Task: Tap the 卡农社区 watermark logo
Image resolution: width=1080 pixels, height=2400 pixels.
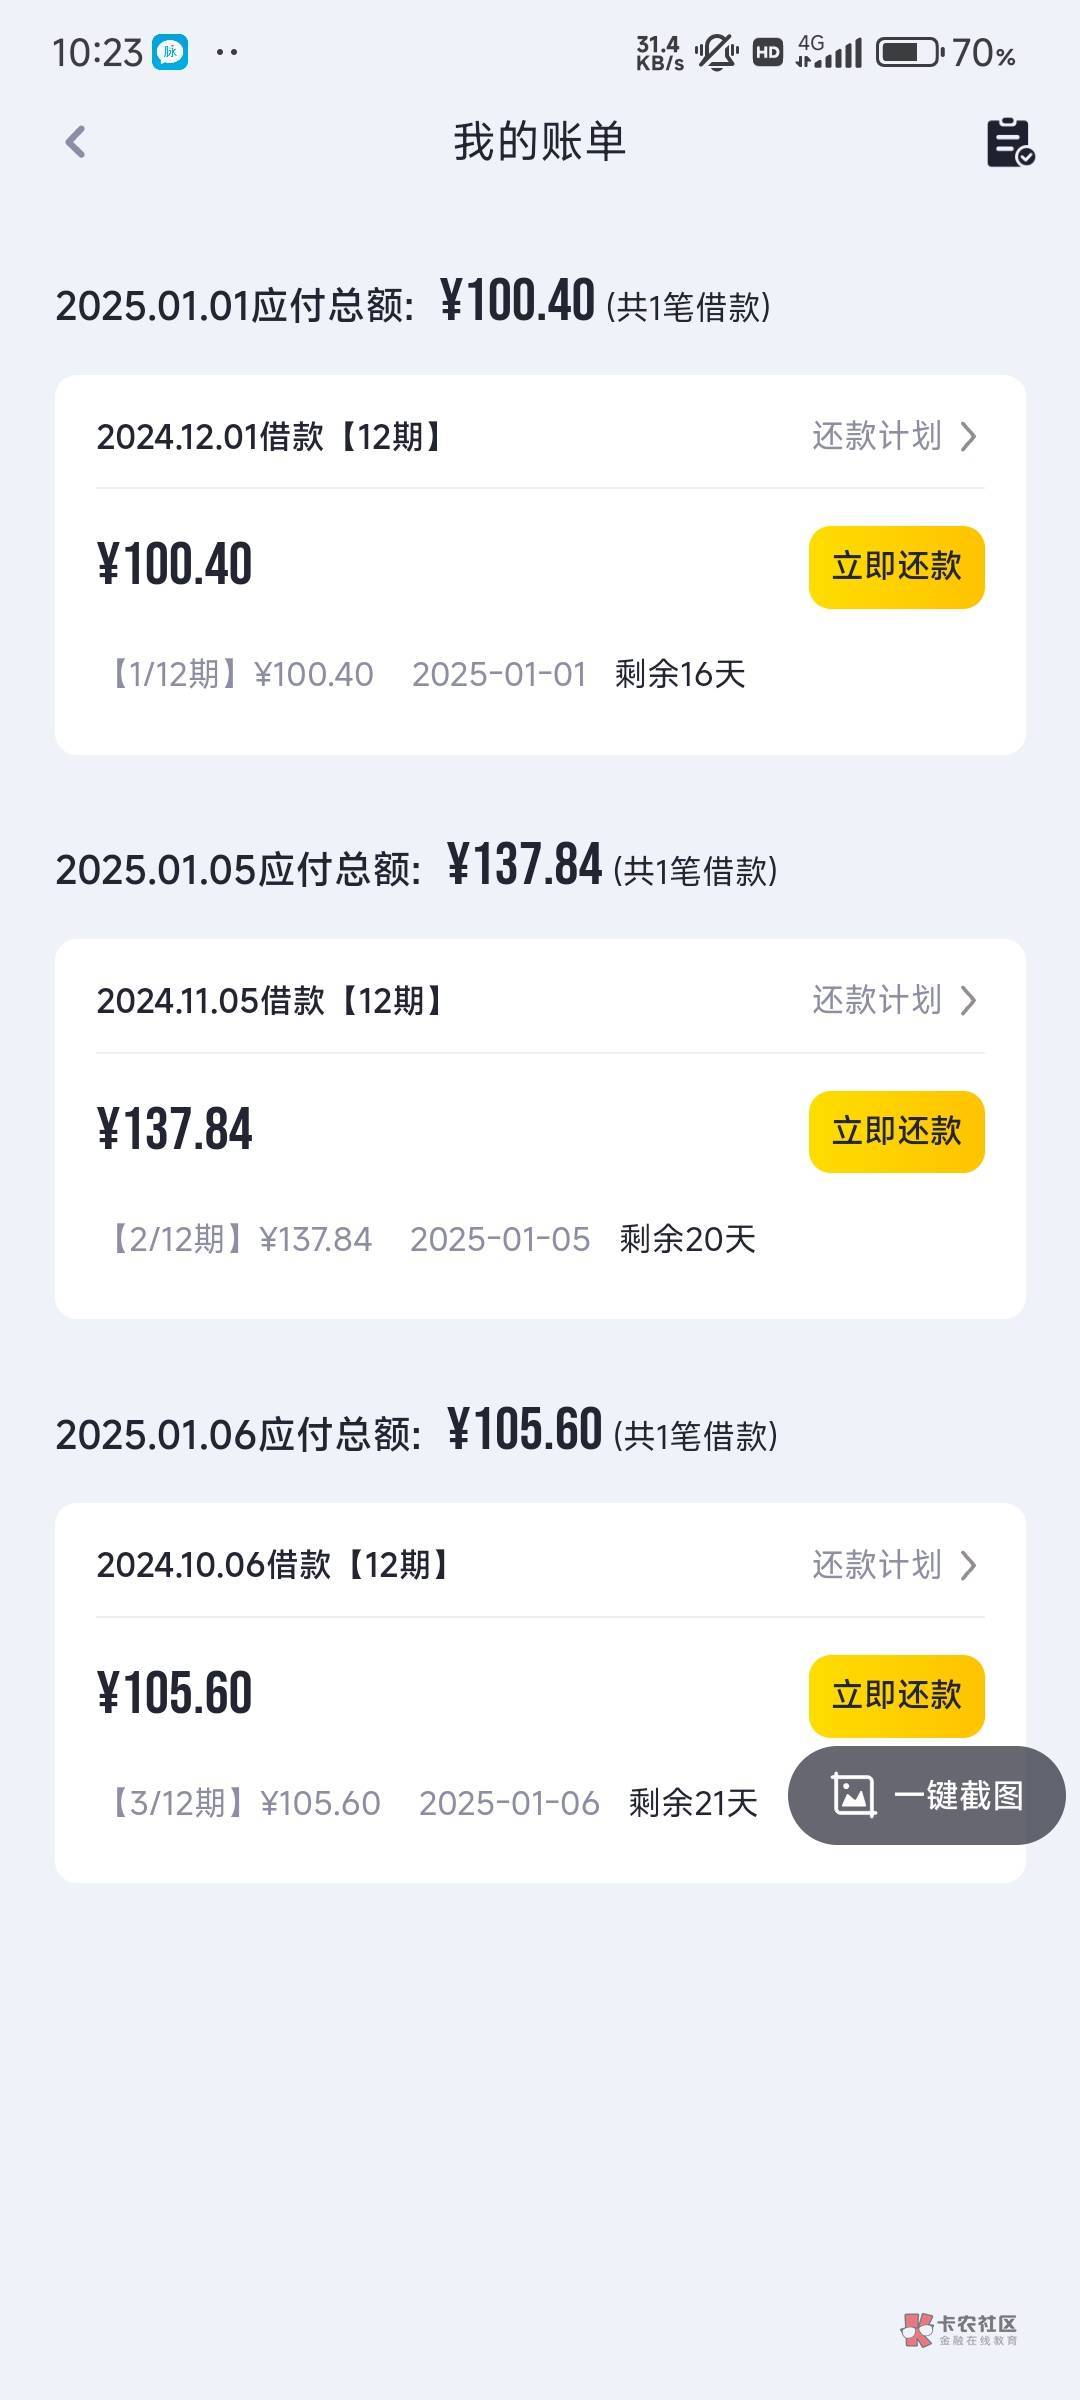Action: [x=958, y=2329]
